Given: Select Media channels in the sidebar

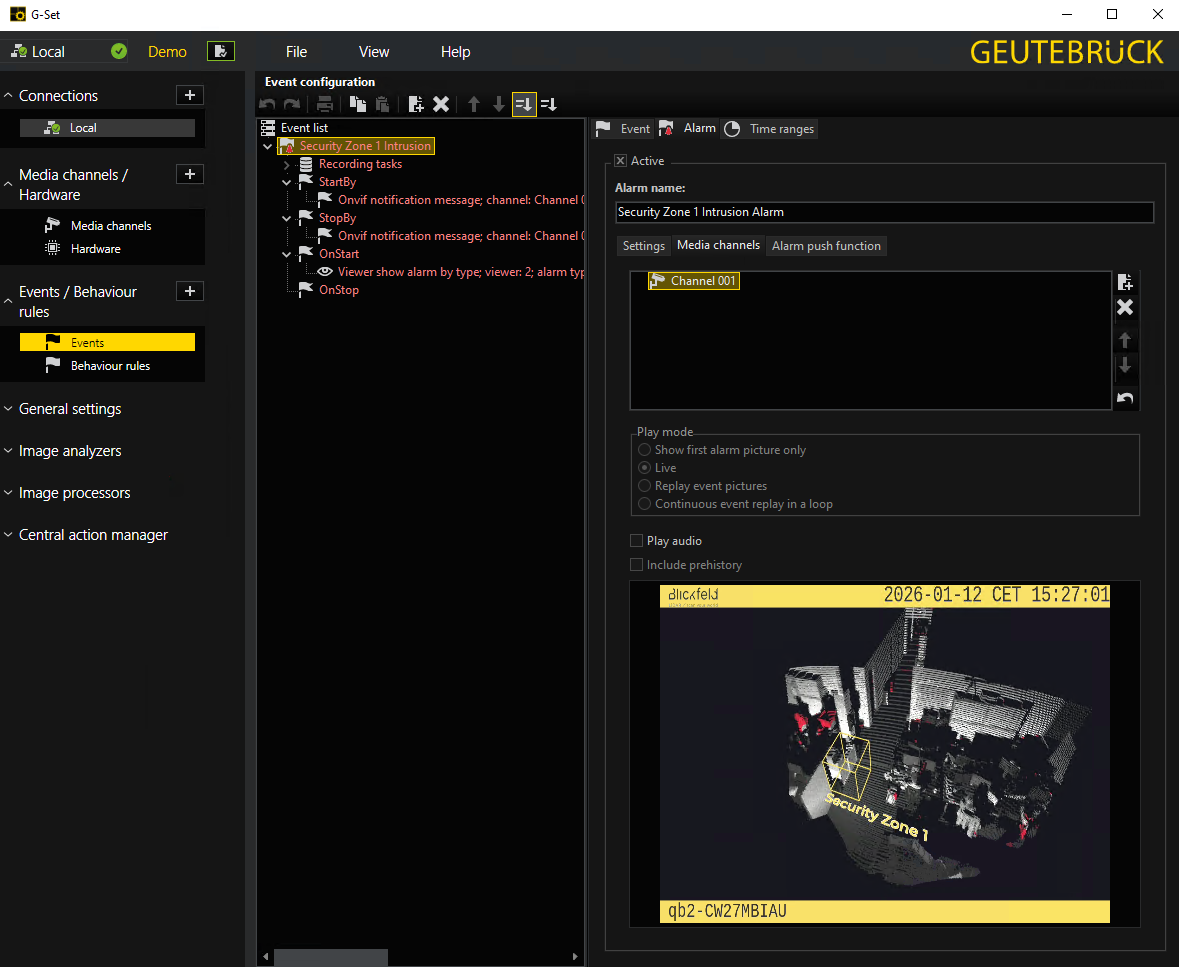Looking at the screenshot, I should (x=111, y=226).
